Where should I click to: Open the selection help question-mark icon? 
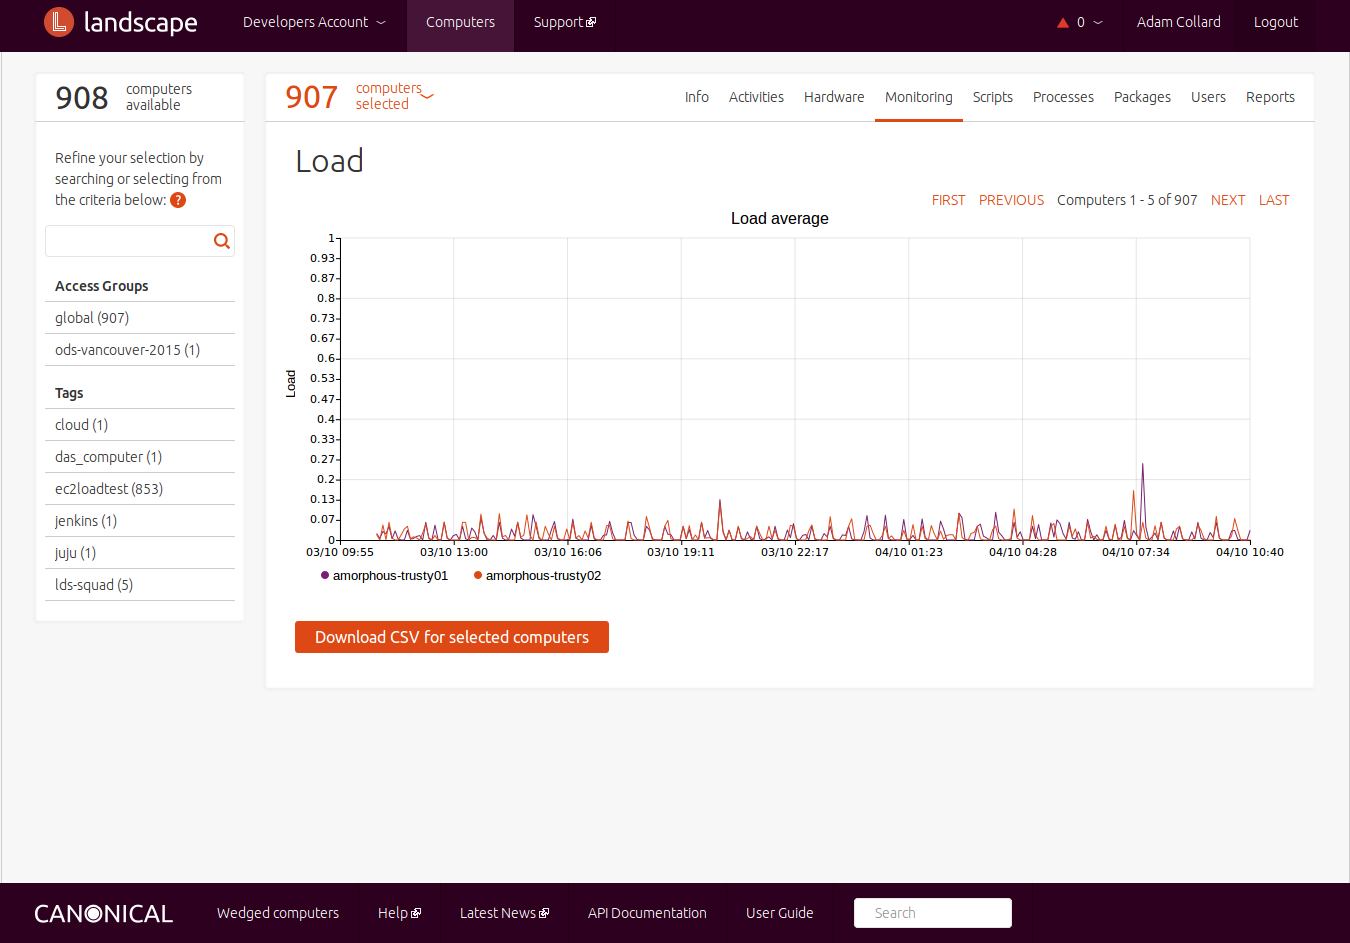tap(178, 200)
